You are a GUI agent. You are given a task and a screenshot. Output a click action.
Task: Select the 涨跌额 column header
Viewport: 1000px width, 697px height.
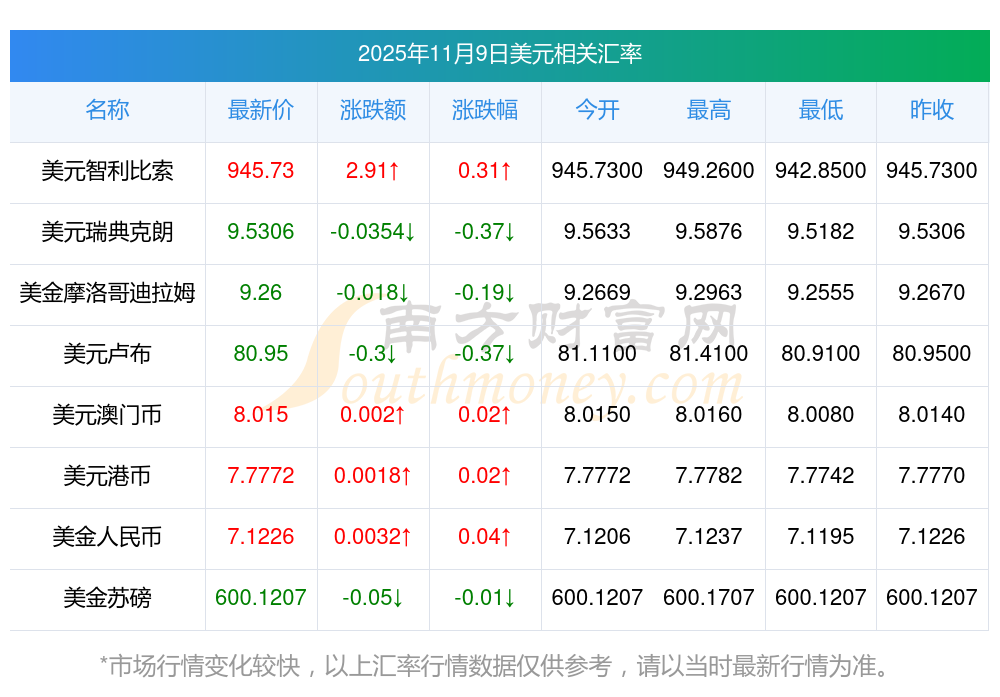click(x=372, y=110)
